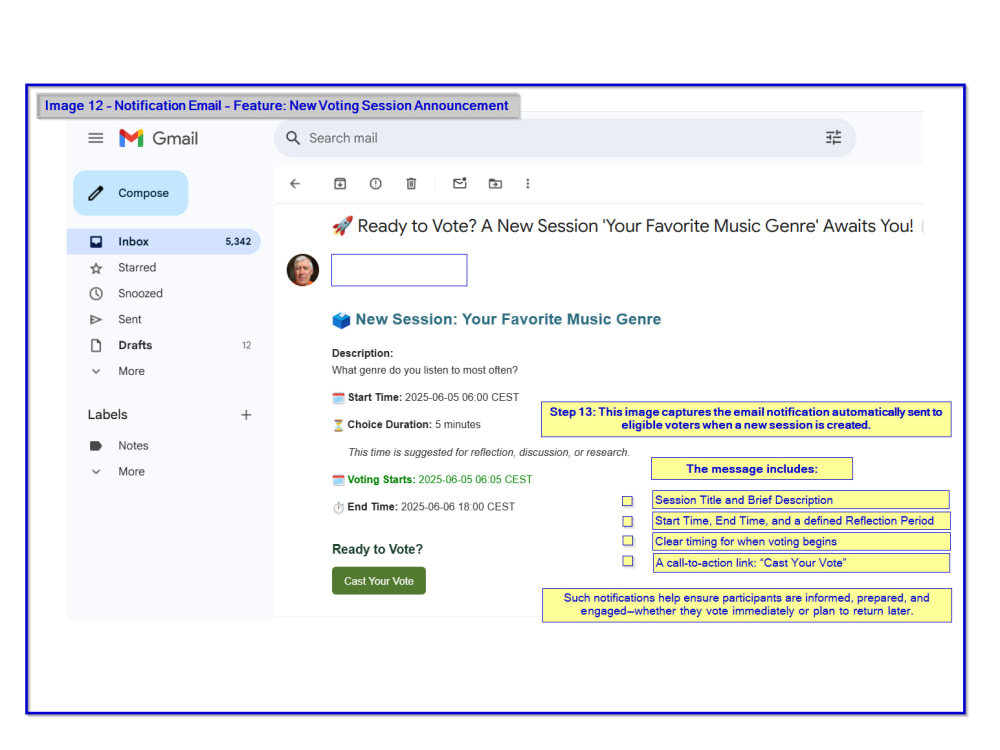Click the 'End Time: 2025-06-06 18:00 CEST' line
This screenshot has width=1000, height=750.
pyautogui.click(x=423, y=507)
